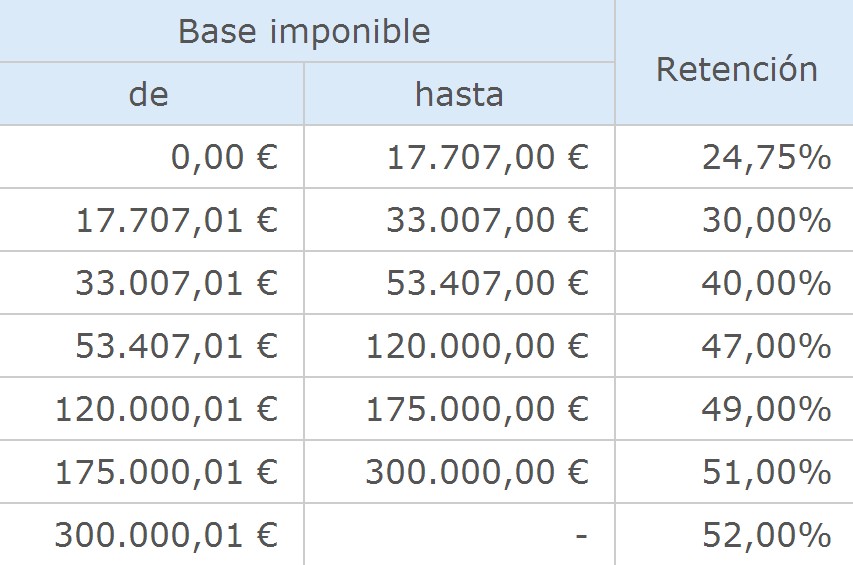Image resolution: width=853 pixels, height=565 pixels.
Task: Select the cell showing 120.000,00 €
Action: tap(476, 346)
